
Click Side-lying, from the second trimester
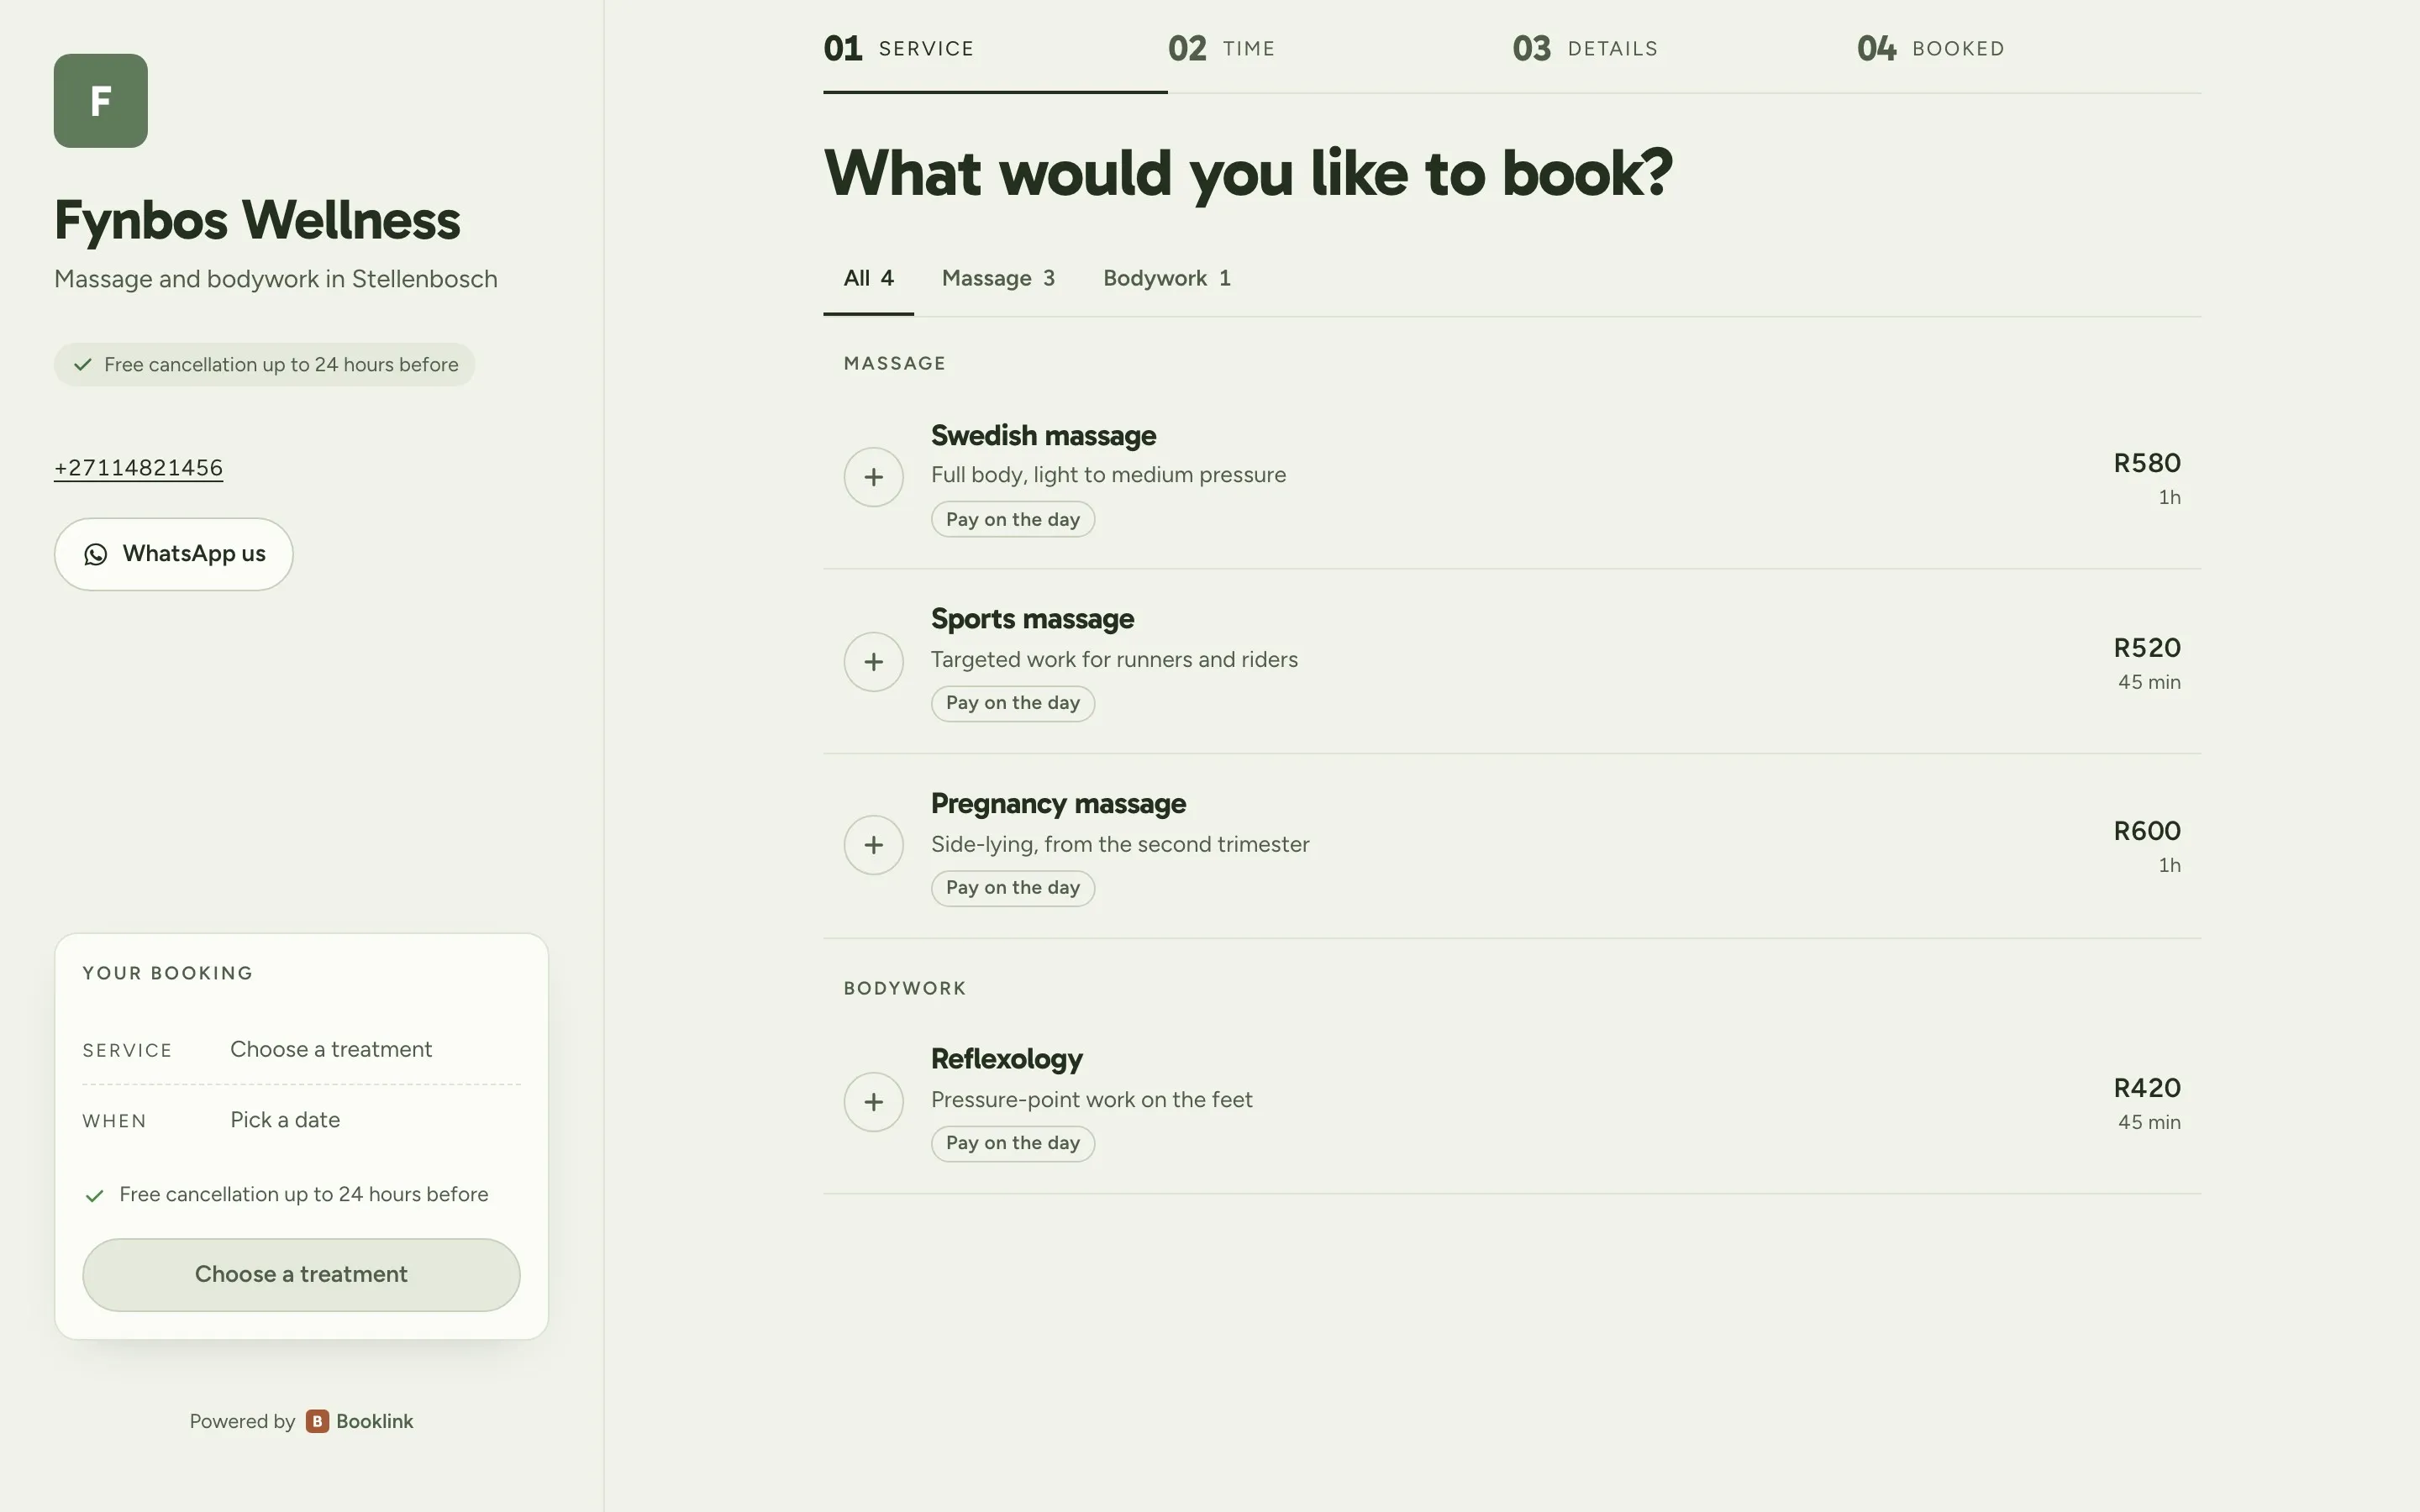tap(1120, 845)
